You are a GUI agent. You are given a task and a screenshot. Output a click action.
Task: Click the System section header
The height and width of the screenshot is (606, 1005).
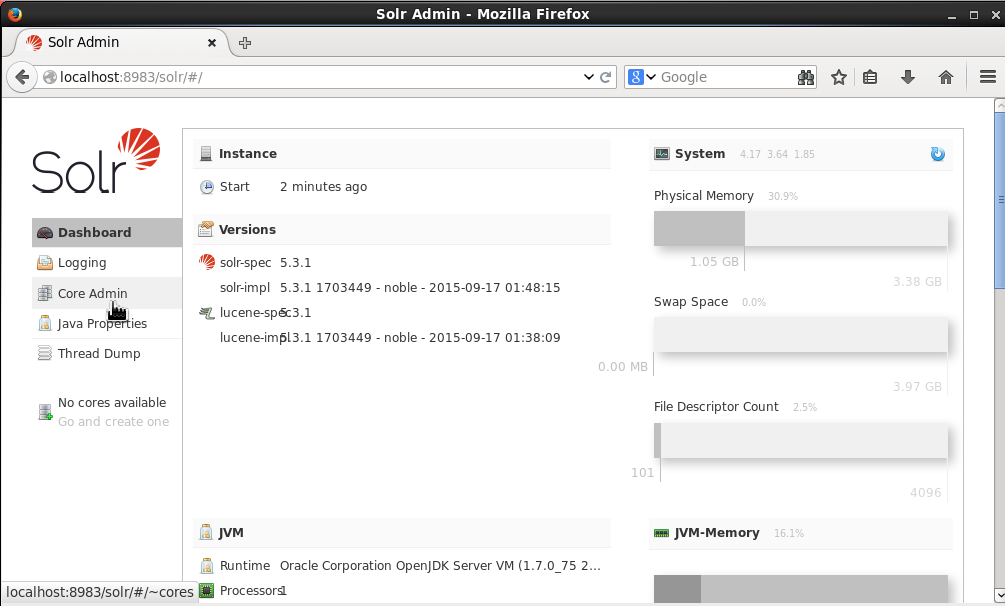coord(801,154)
